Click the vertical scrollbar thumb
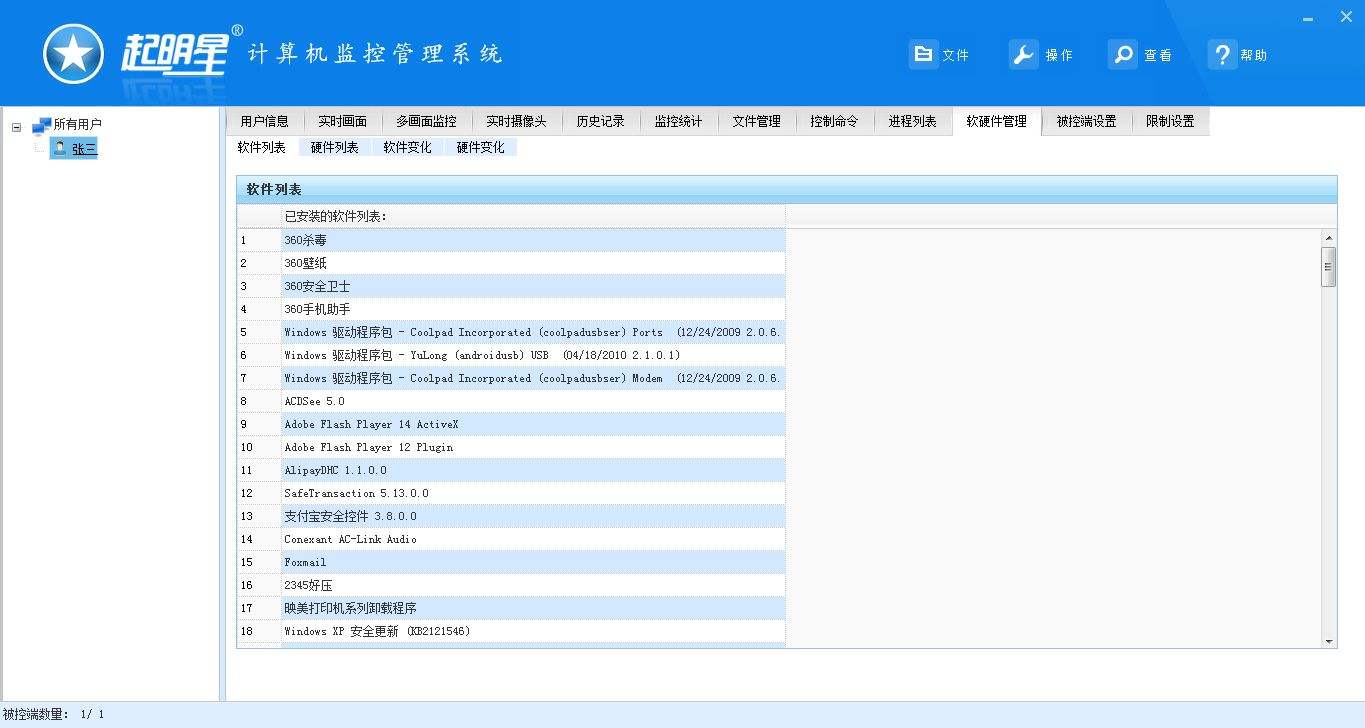This screenshot has width=1365, height=728. (x=1329, y=267)
